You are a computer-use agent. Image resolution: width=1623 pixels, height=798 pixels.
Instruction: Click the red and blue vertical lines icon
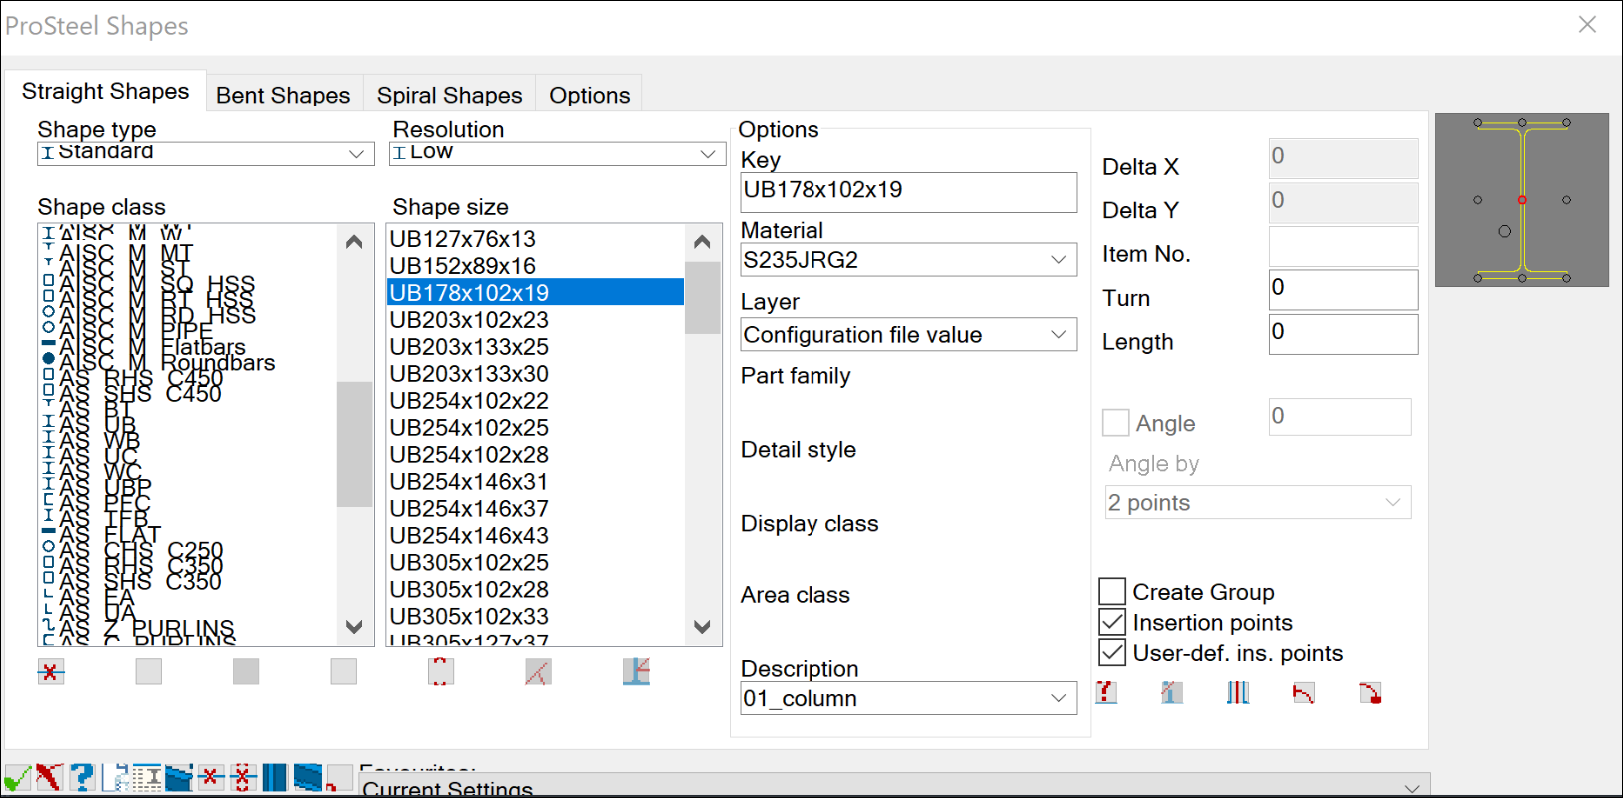coord(1238,692)
